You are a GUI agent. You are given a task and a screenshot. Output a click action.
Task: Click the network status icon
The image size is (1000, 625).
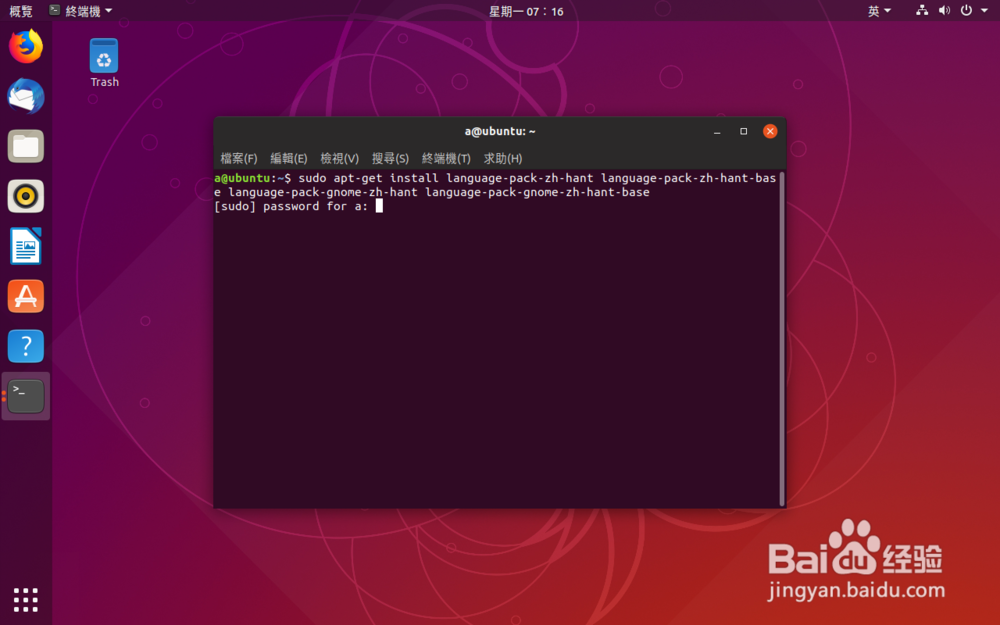pyautogui.click(x=922, y=10)
